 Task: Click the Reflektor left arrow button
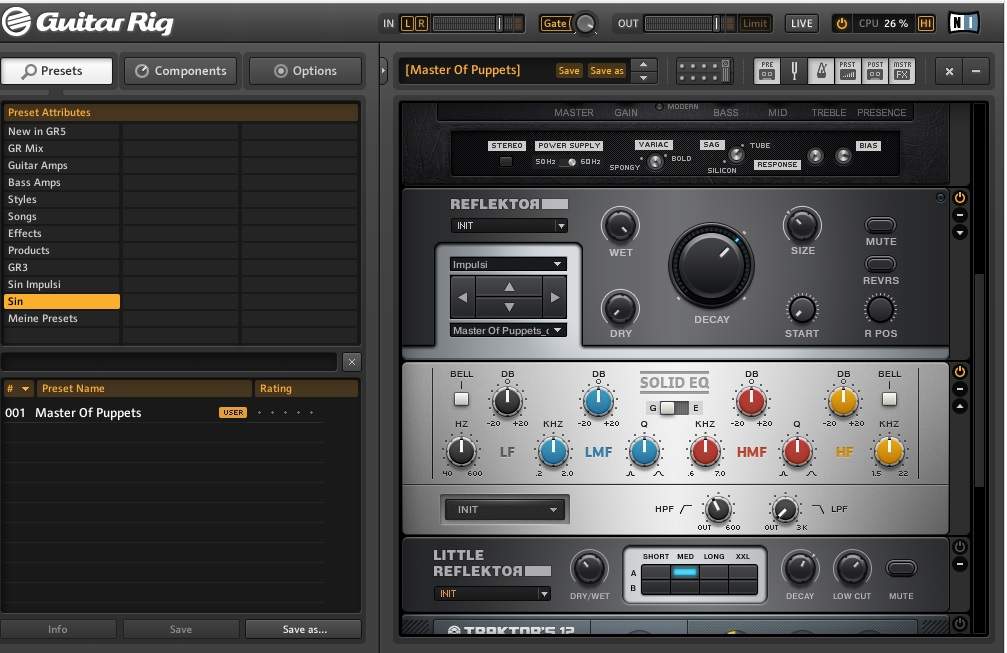(x=462, y=297)
